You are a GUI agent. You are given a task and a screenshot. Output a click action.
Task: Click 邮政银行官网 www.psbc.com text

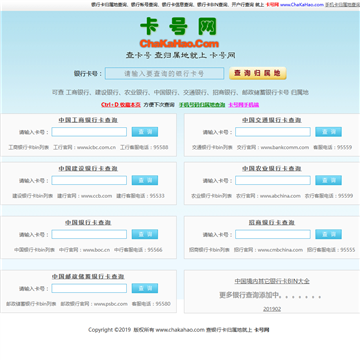coord(94,304)
